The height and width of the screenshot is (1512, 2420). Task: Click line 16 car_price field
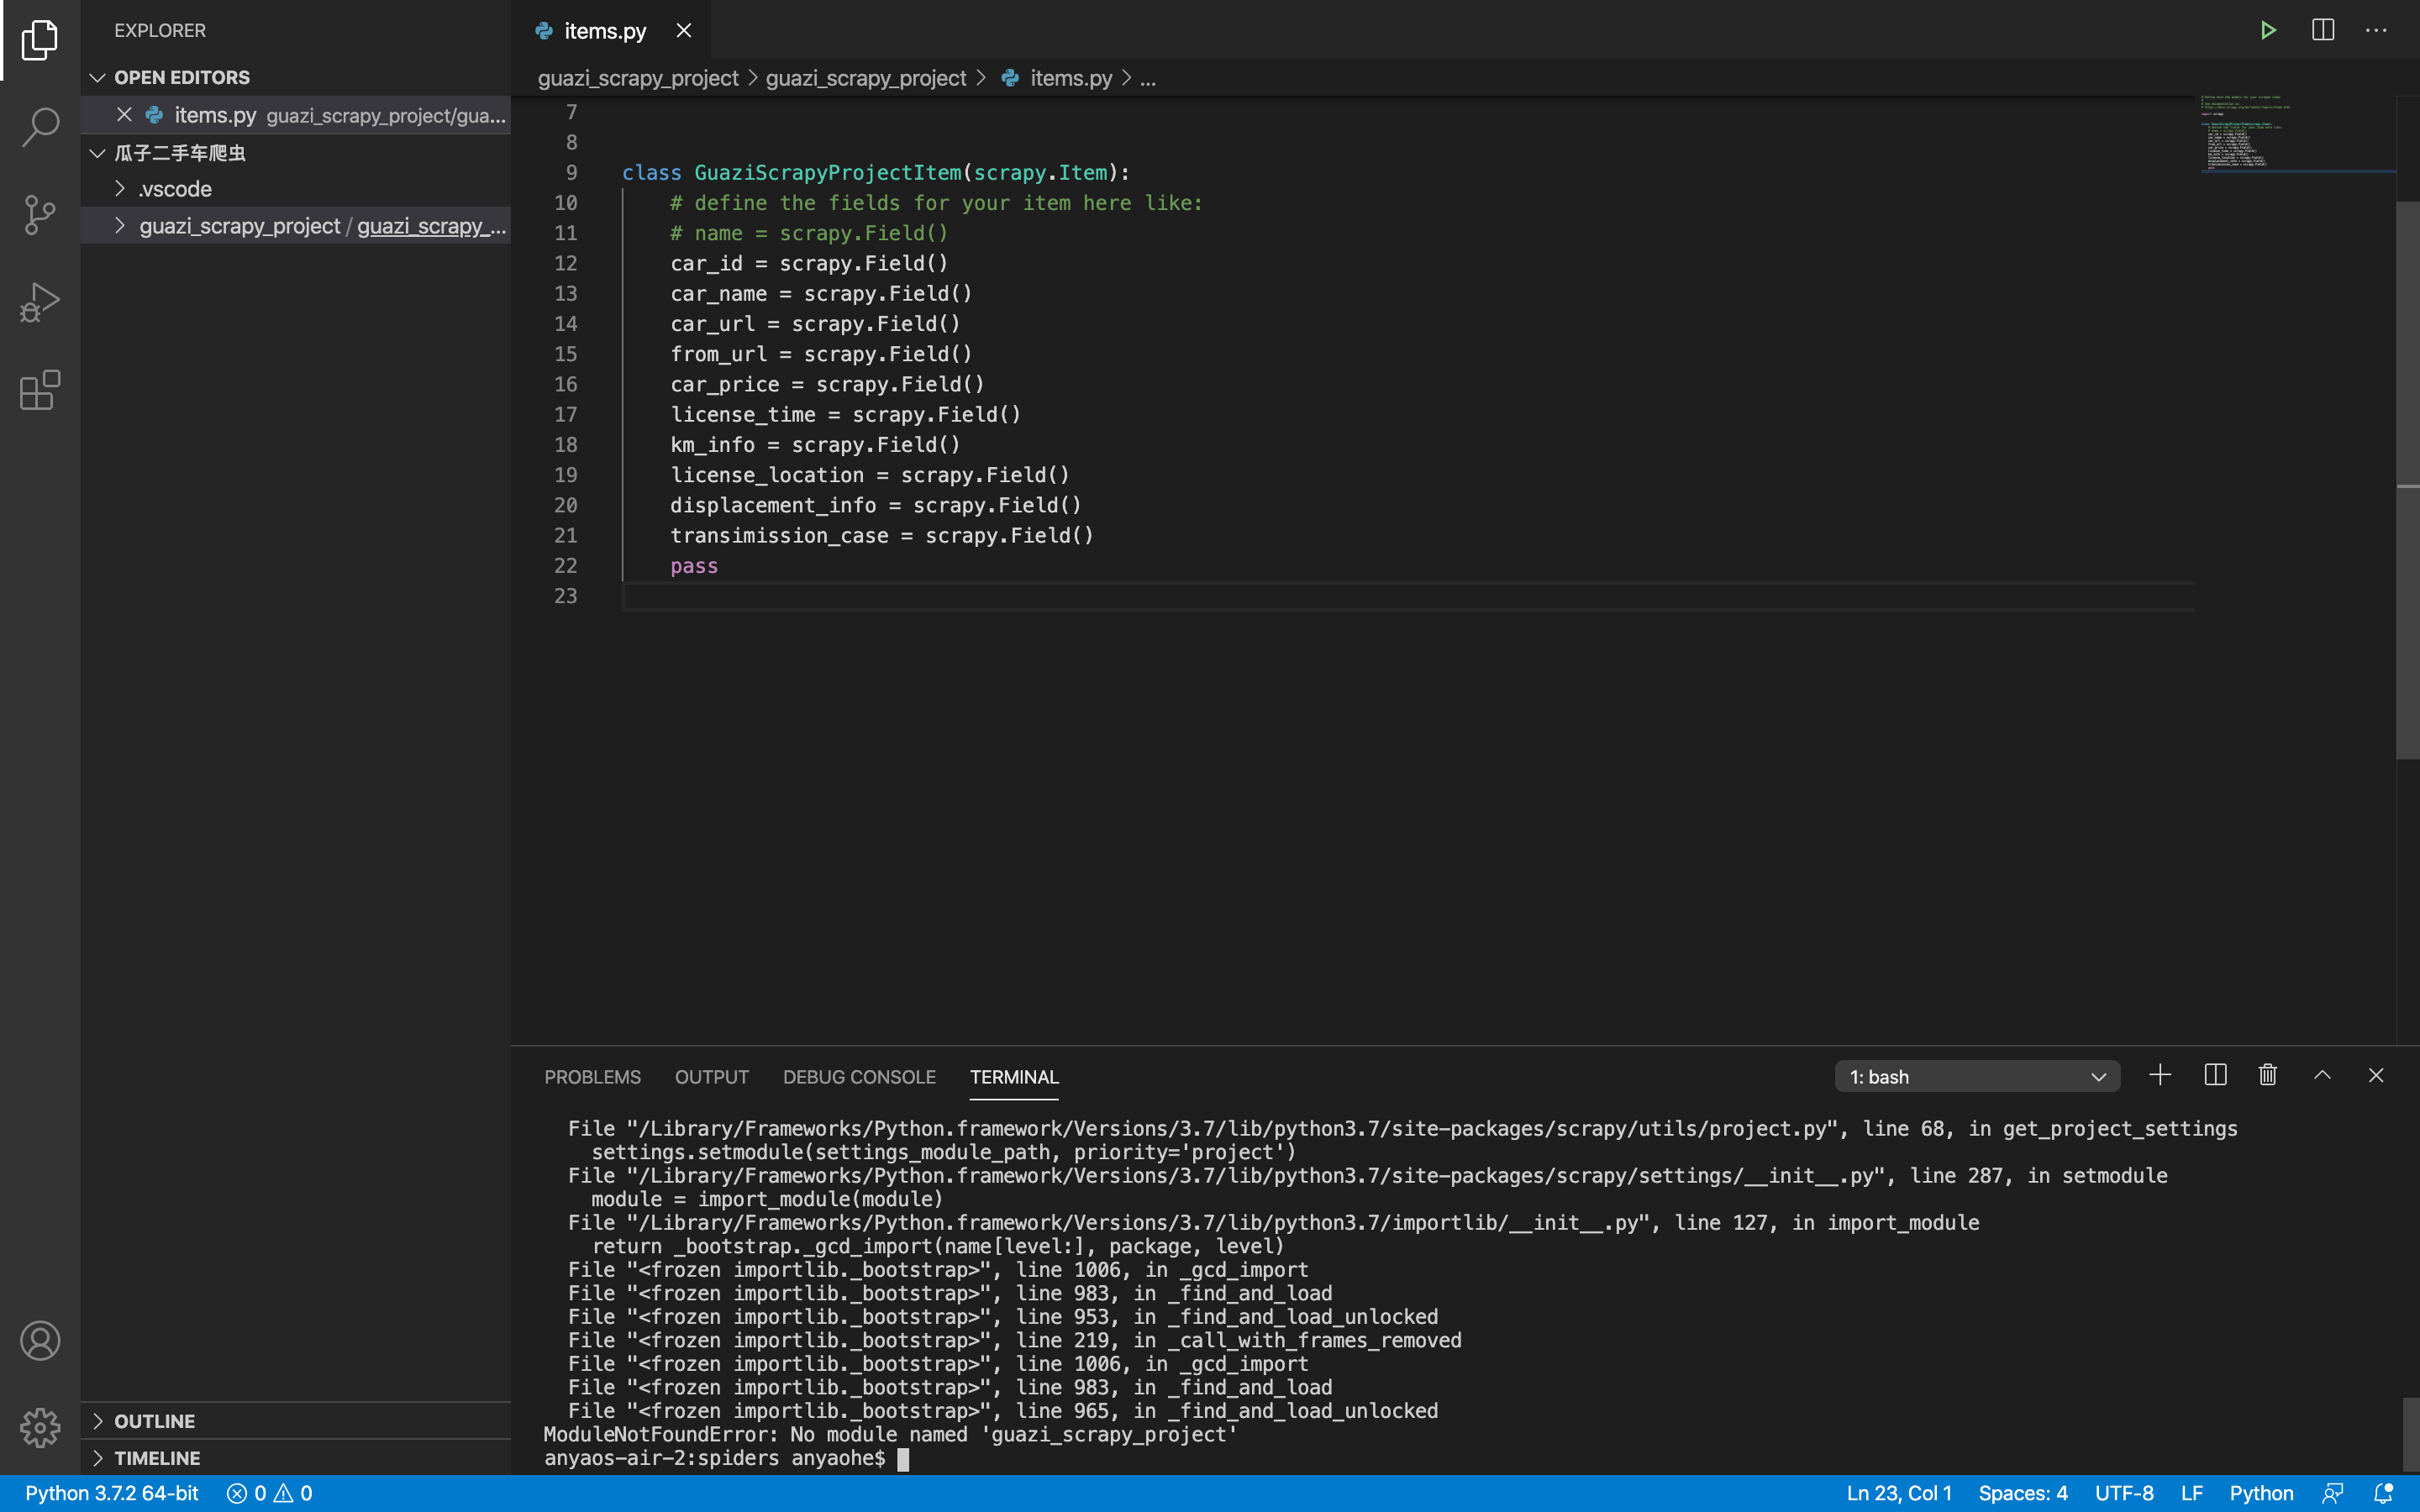point(827,385)
